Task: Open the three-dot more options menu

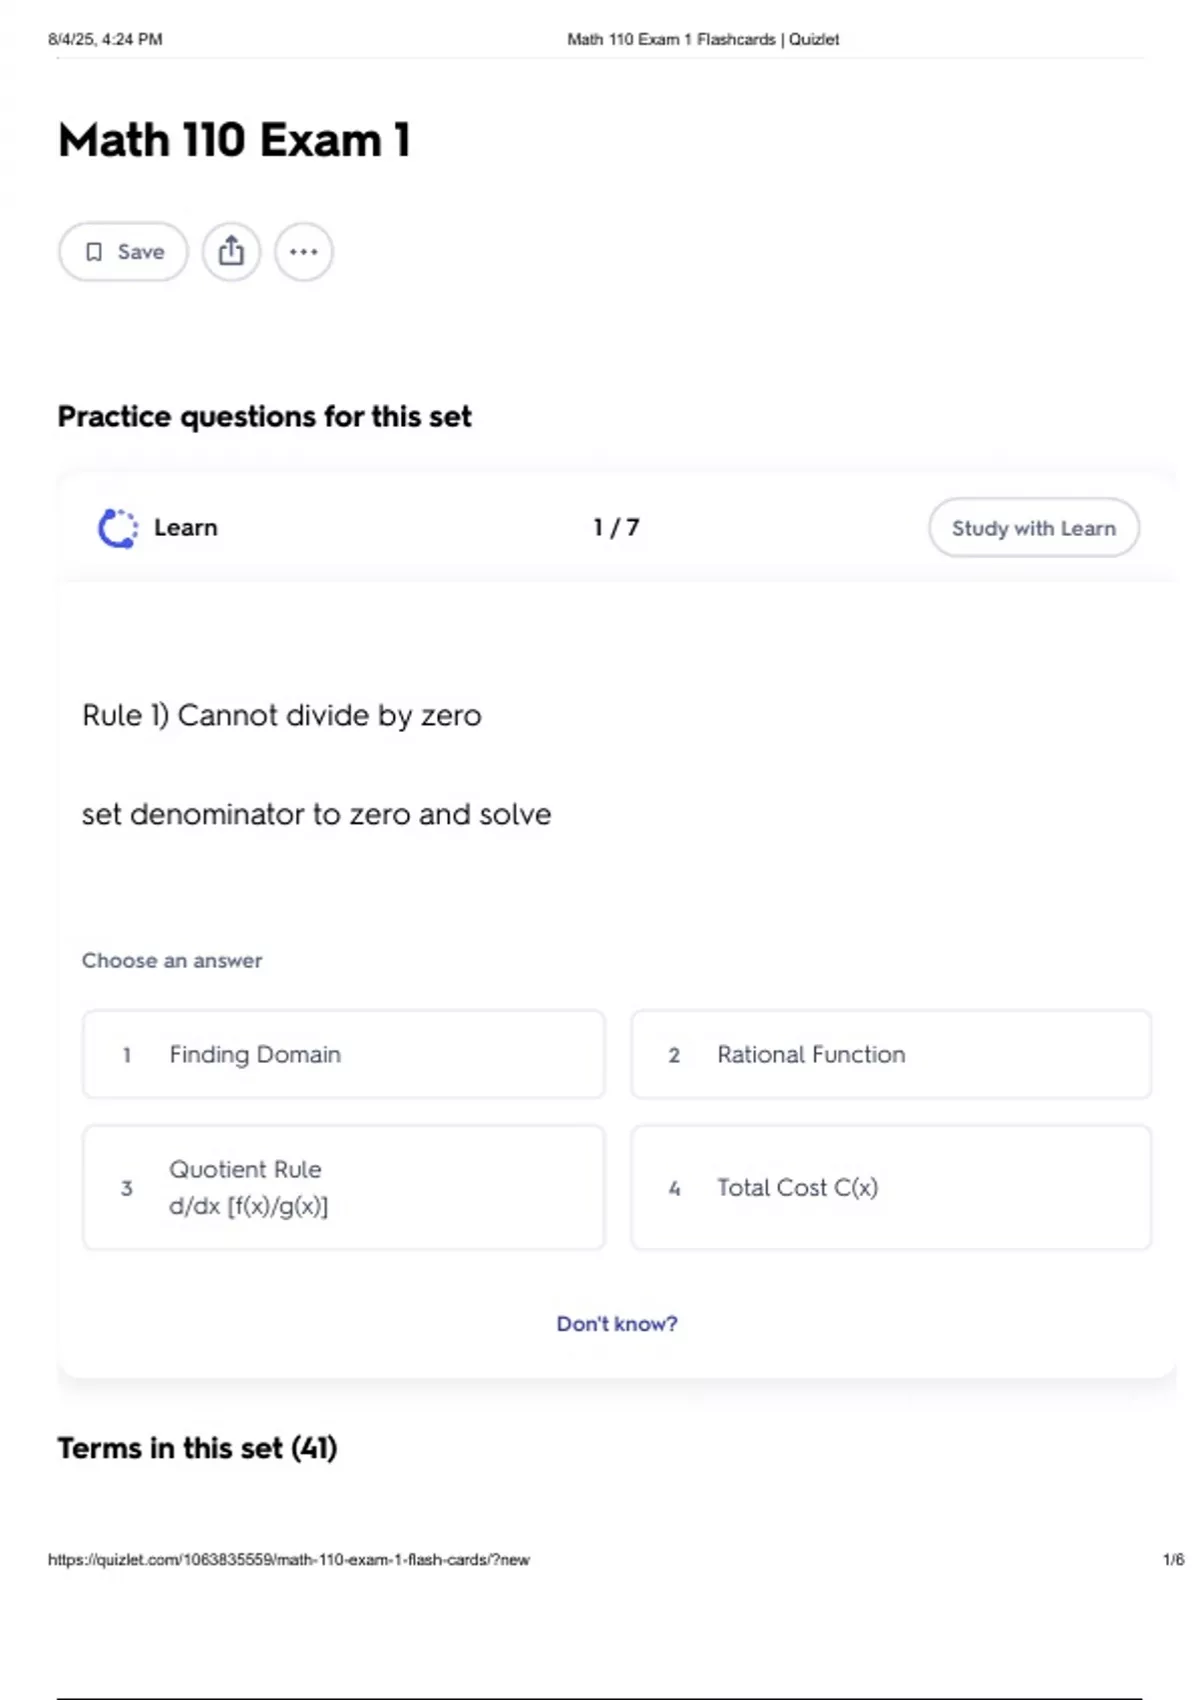Action: pyautogui.click(x=304, y=252)
